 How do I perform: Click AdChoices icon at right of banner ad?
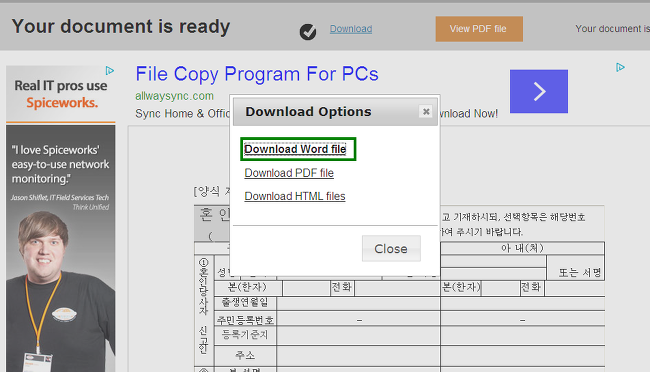coord(620,67)
